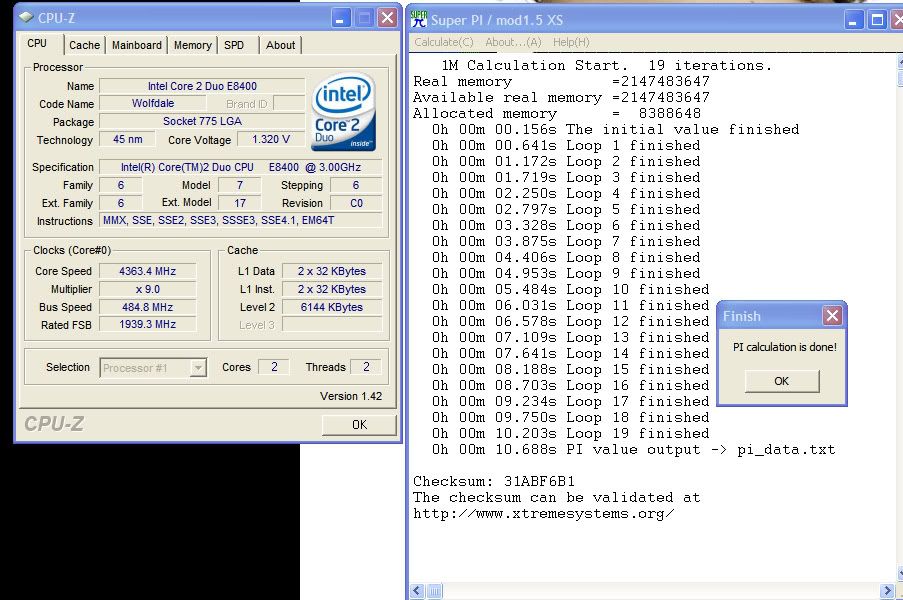Image resolution: width=903 pixels, height=600 pixels.
Task: Click the Revision value C0
Action: tap(356, 203)
